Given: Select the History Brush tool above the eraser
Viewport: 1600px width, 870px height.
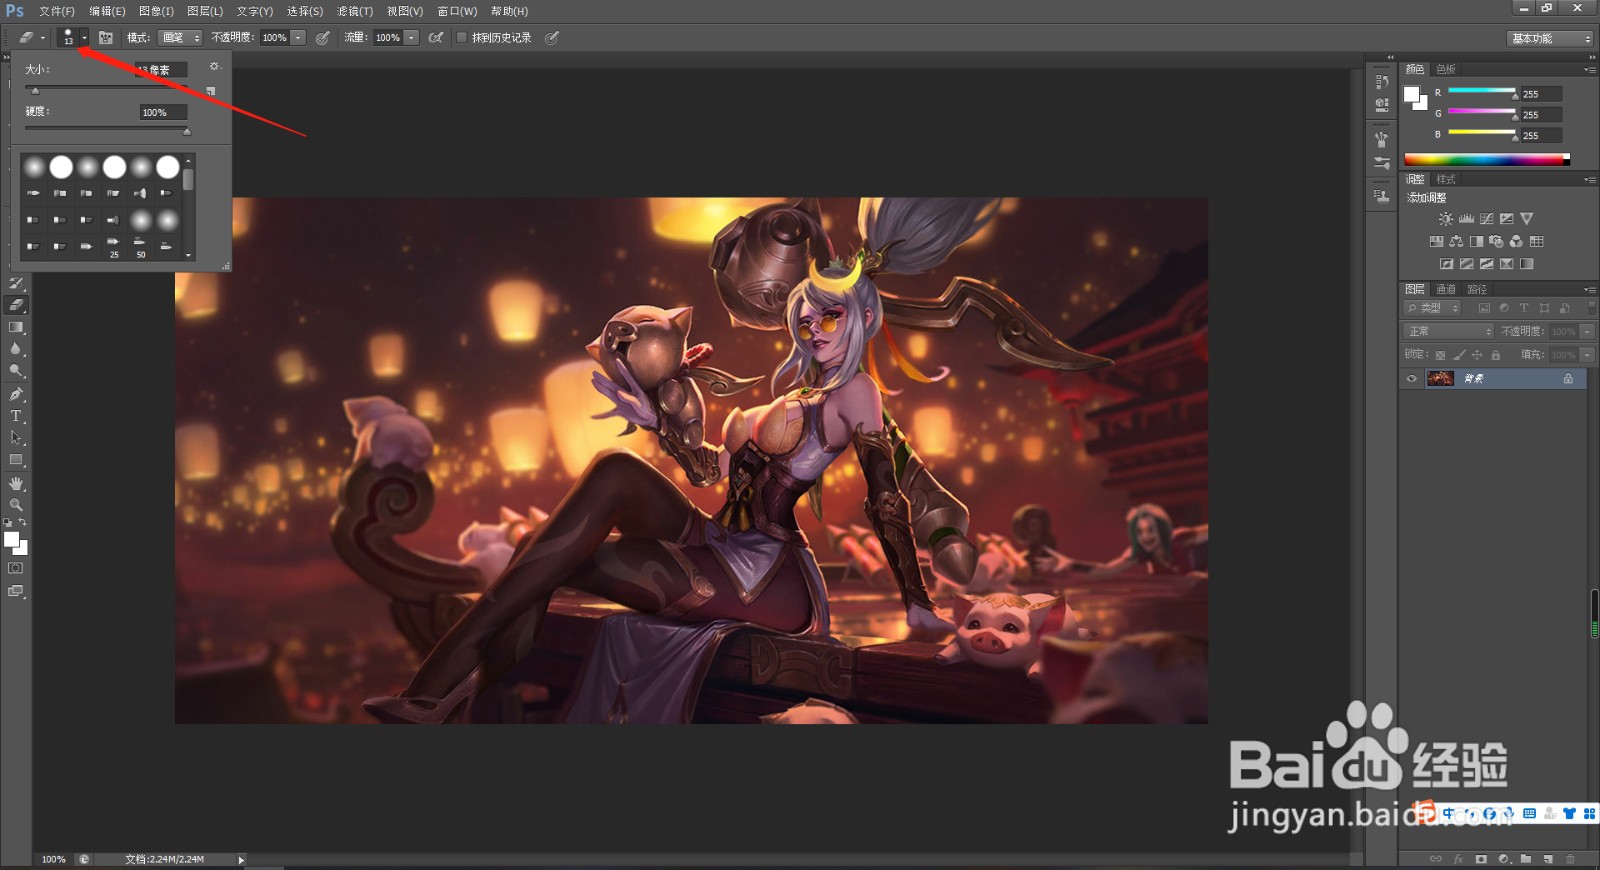Looking at the screenshot, I should click(16, 284).
